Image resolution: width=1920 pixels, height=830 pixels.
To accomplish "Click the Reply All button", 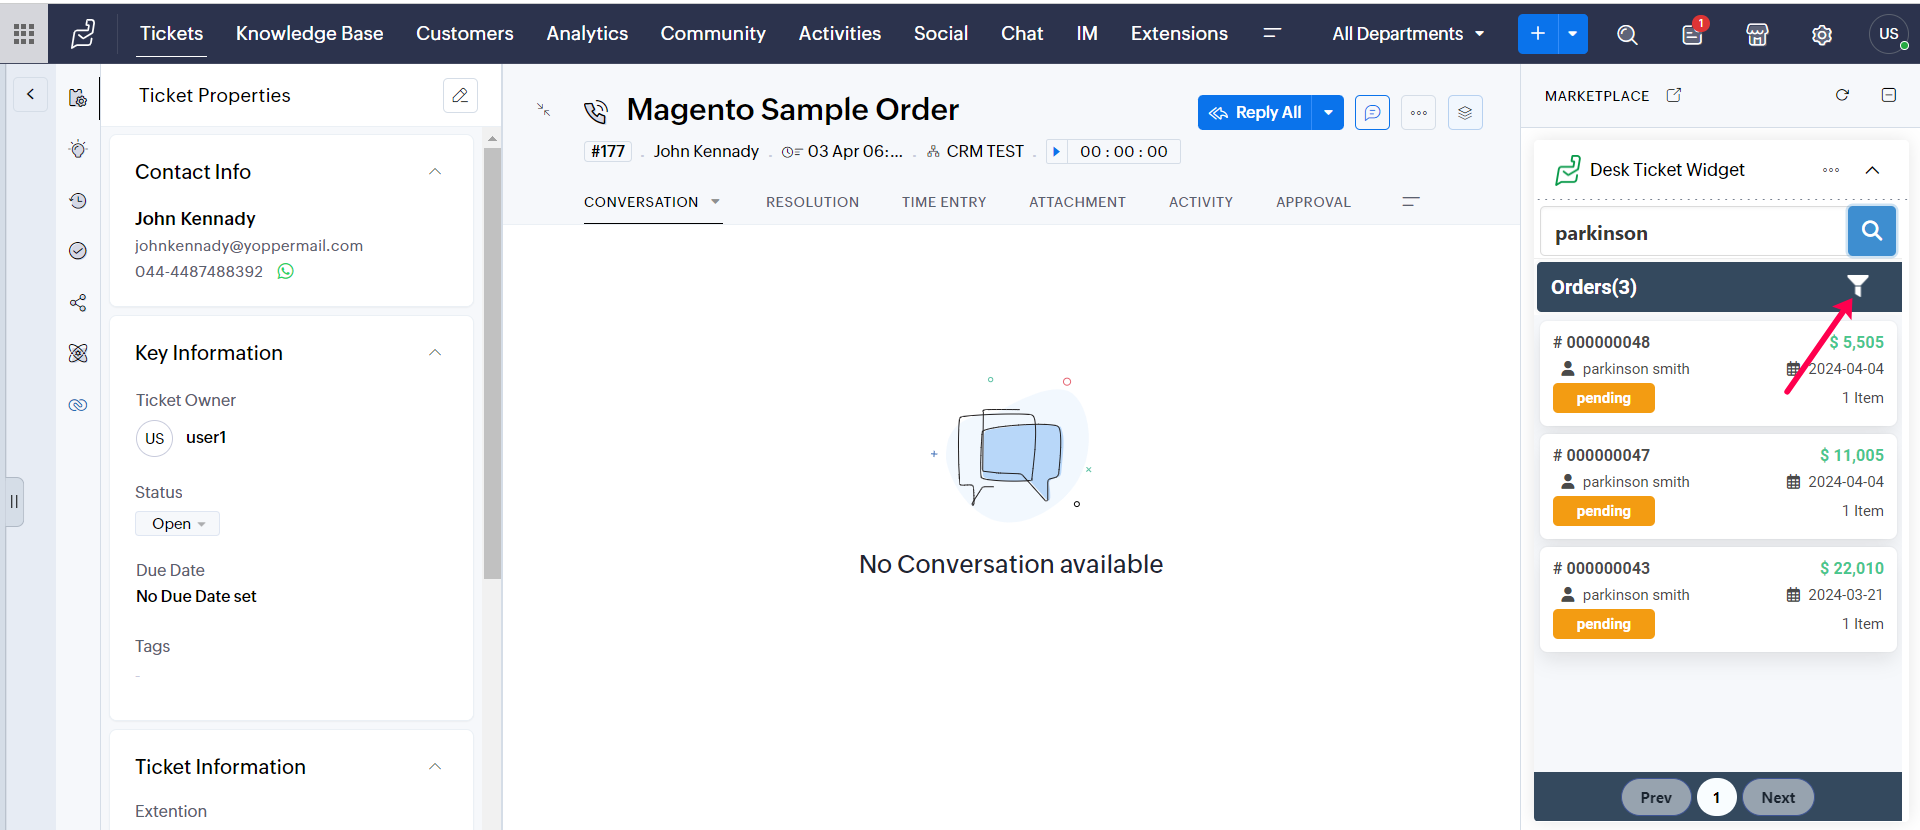I will [1256, 113].
